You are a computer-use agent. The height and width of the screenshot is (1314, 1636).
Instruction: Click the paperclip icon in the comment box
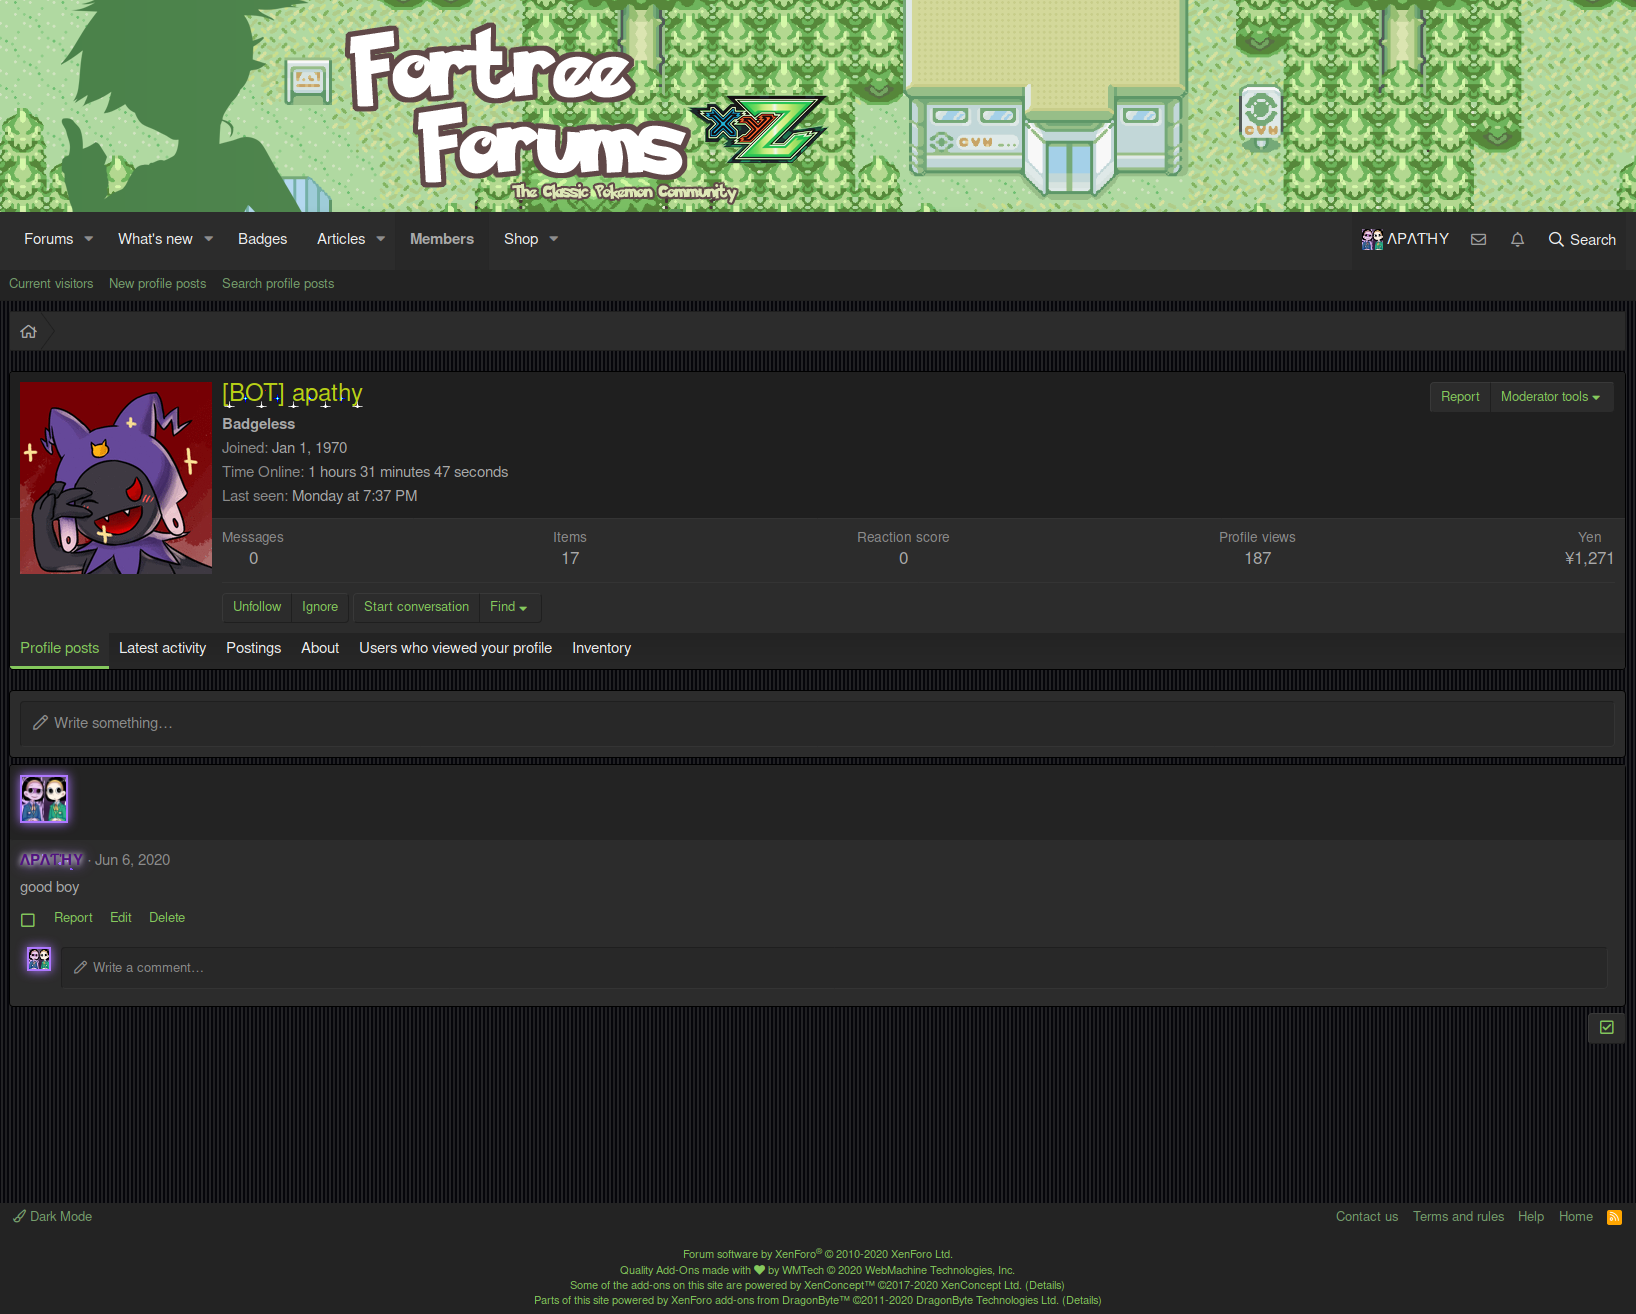(x=80, y=967)
